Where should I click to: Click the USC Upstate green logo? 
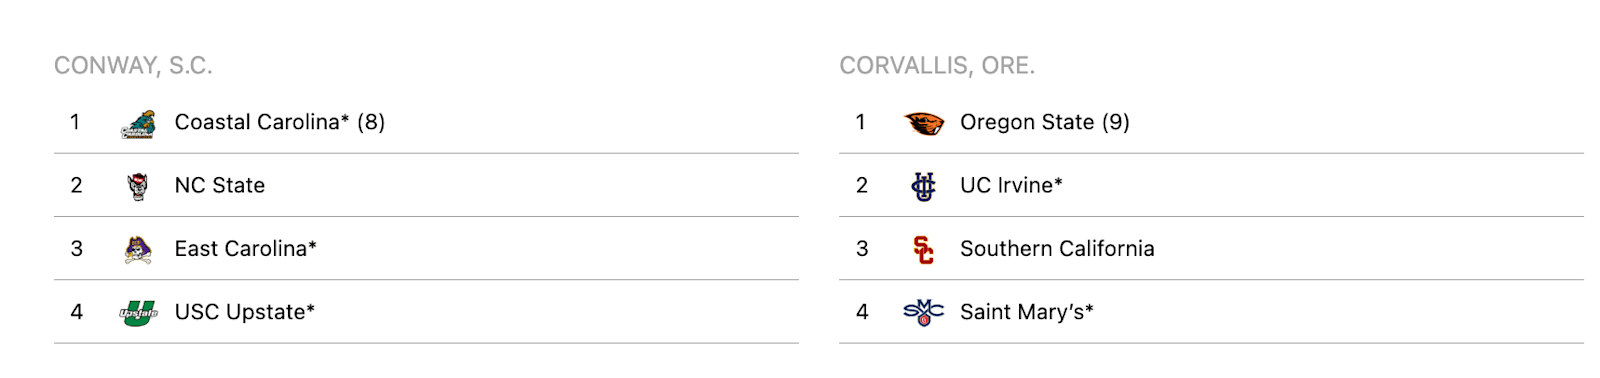138,313
